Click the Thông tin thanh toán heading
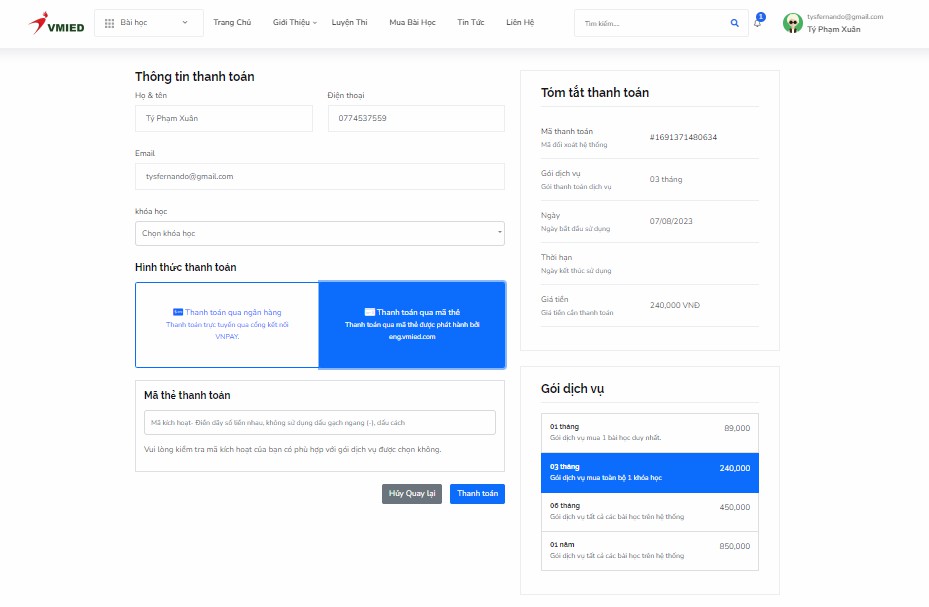This screenshot has height=607, width=929. pyautogui.click(x=194, y=77)
